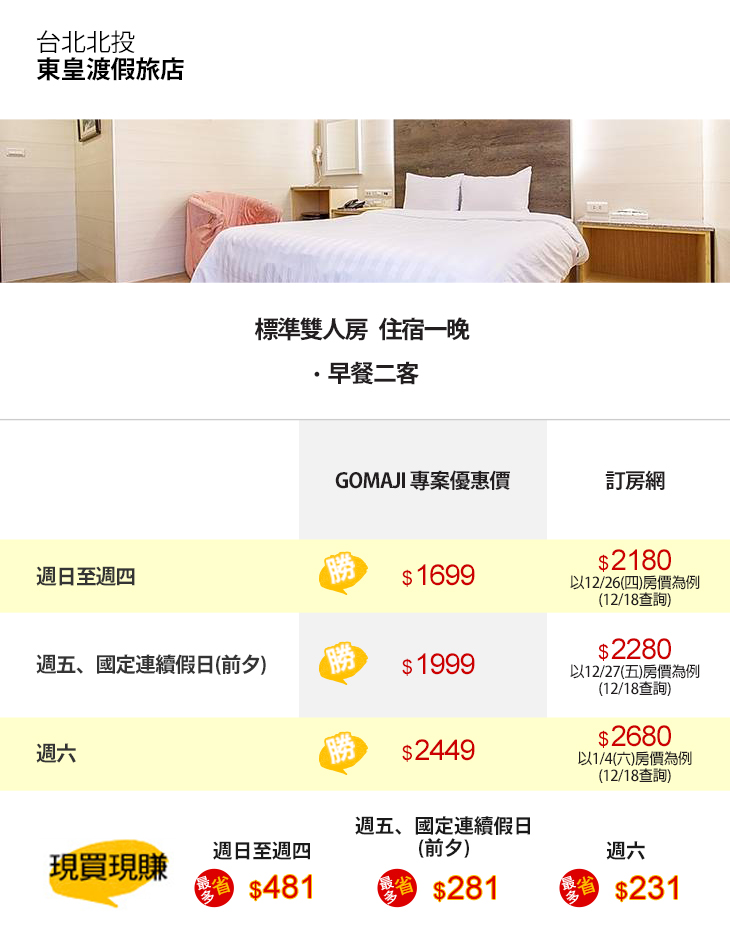
Task: Click the 勝 badge beside $2449
Action: 342,751
